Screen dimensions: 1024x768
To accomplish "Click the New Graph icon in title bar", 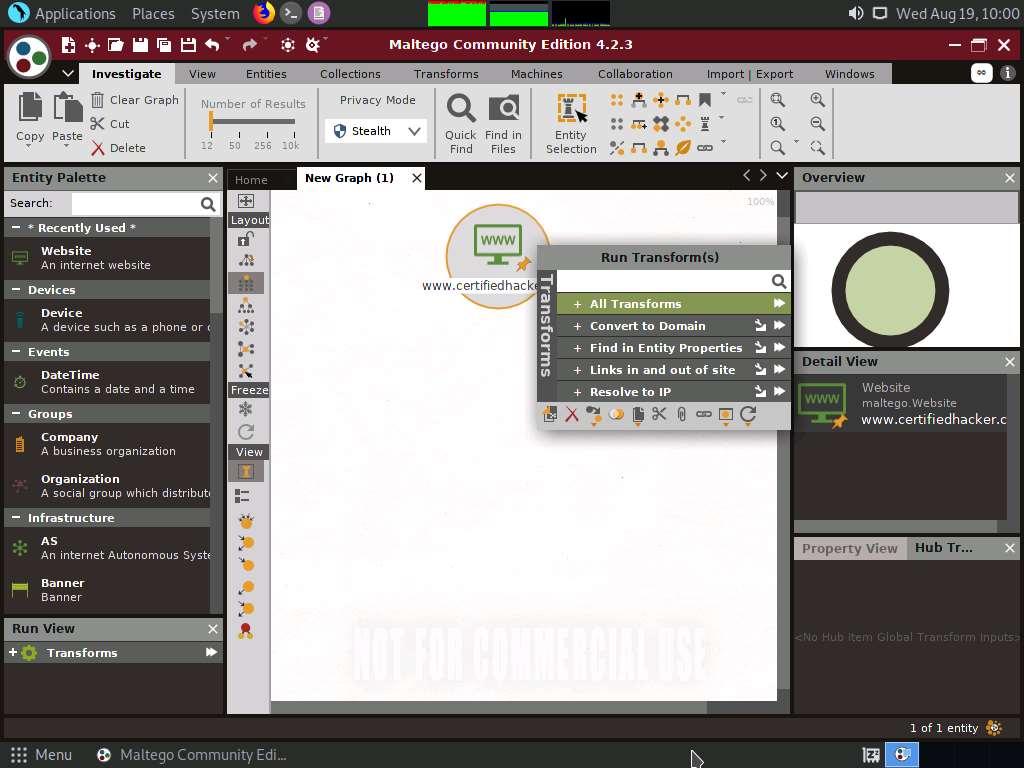I will tap(68, 44).
